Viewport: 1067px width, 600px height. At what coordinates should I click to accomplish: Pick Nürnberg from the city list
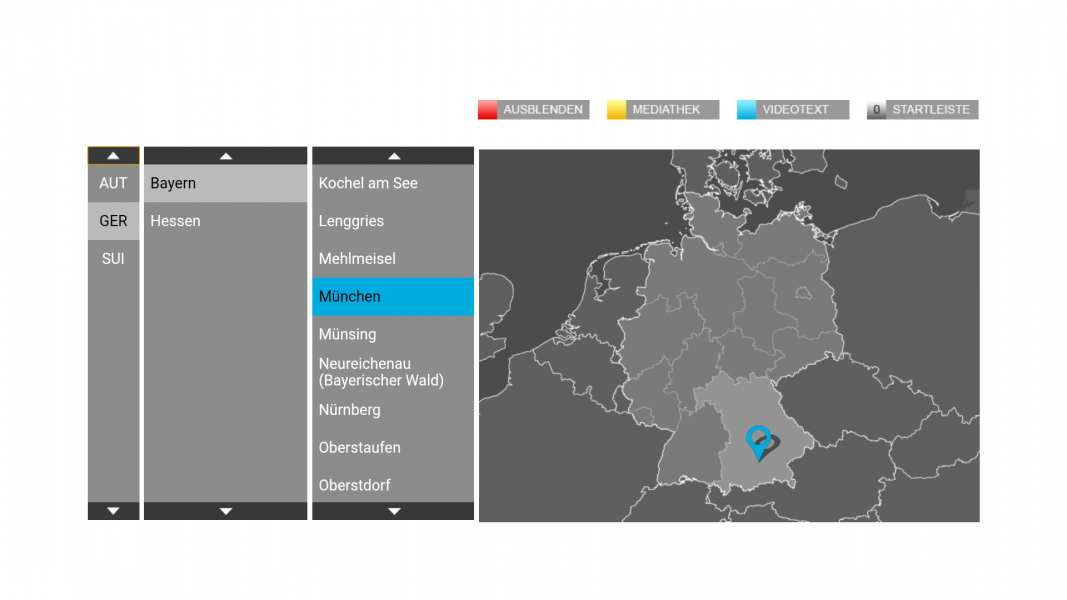click(392, 410)
